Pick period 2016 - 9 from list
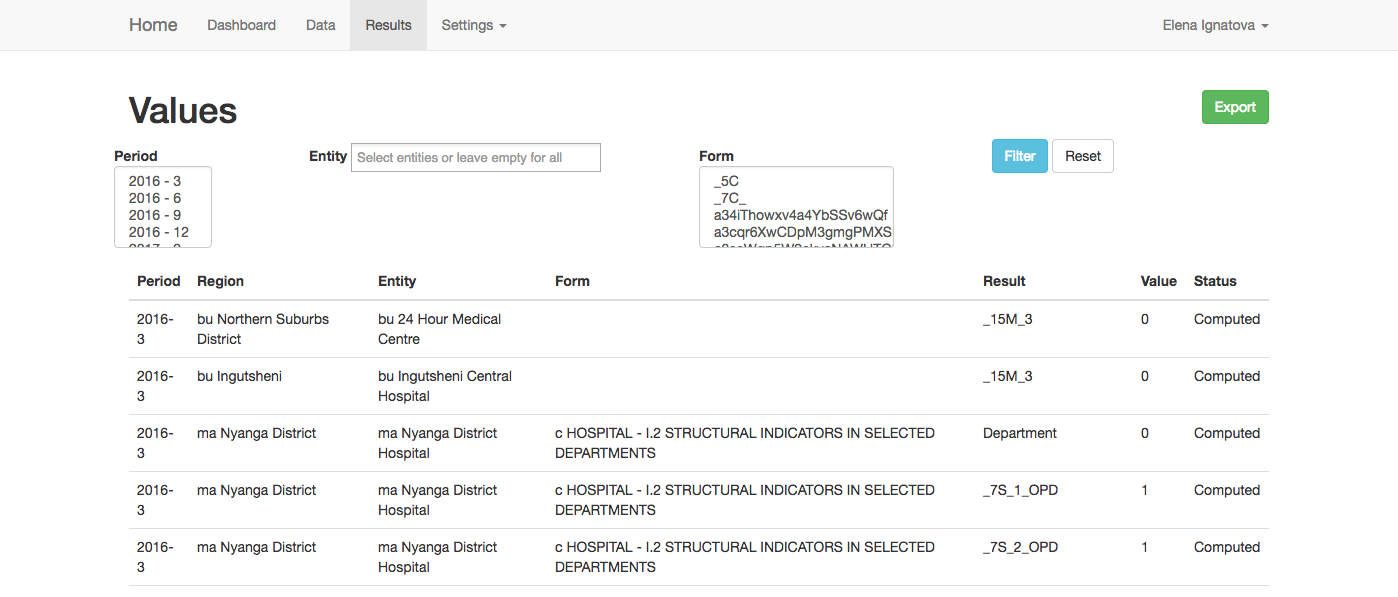 pyautogui.click(x=155, y=215)
